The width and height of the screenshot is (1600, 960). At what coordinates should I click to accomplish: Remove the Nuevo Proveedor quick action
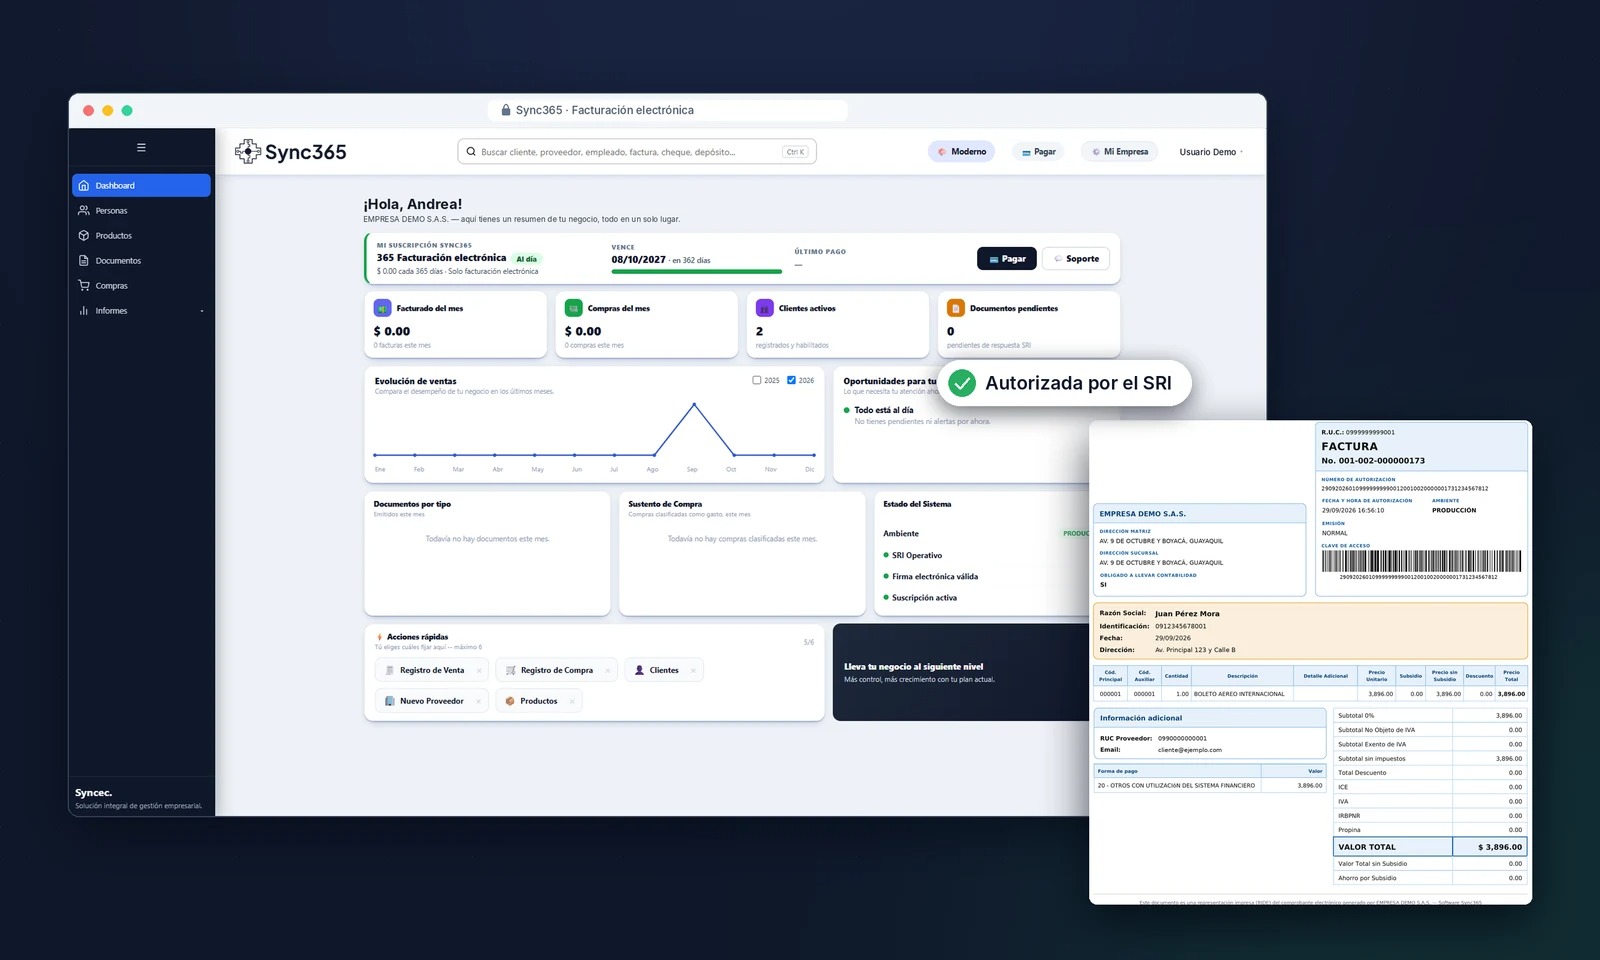coord(478,701)
